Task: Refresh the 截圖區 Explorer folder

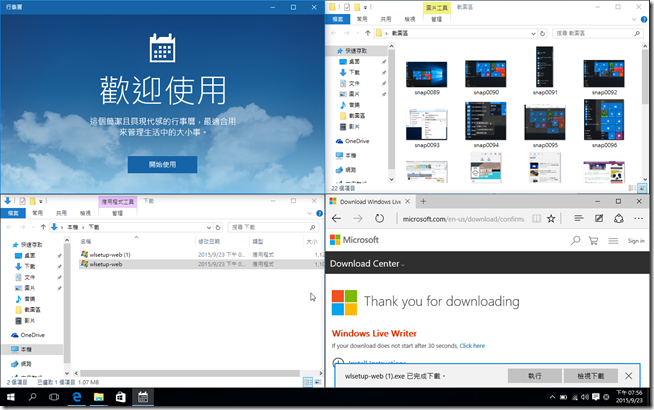Action: 542,33
